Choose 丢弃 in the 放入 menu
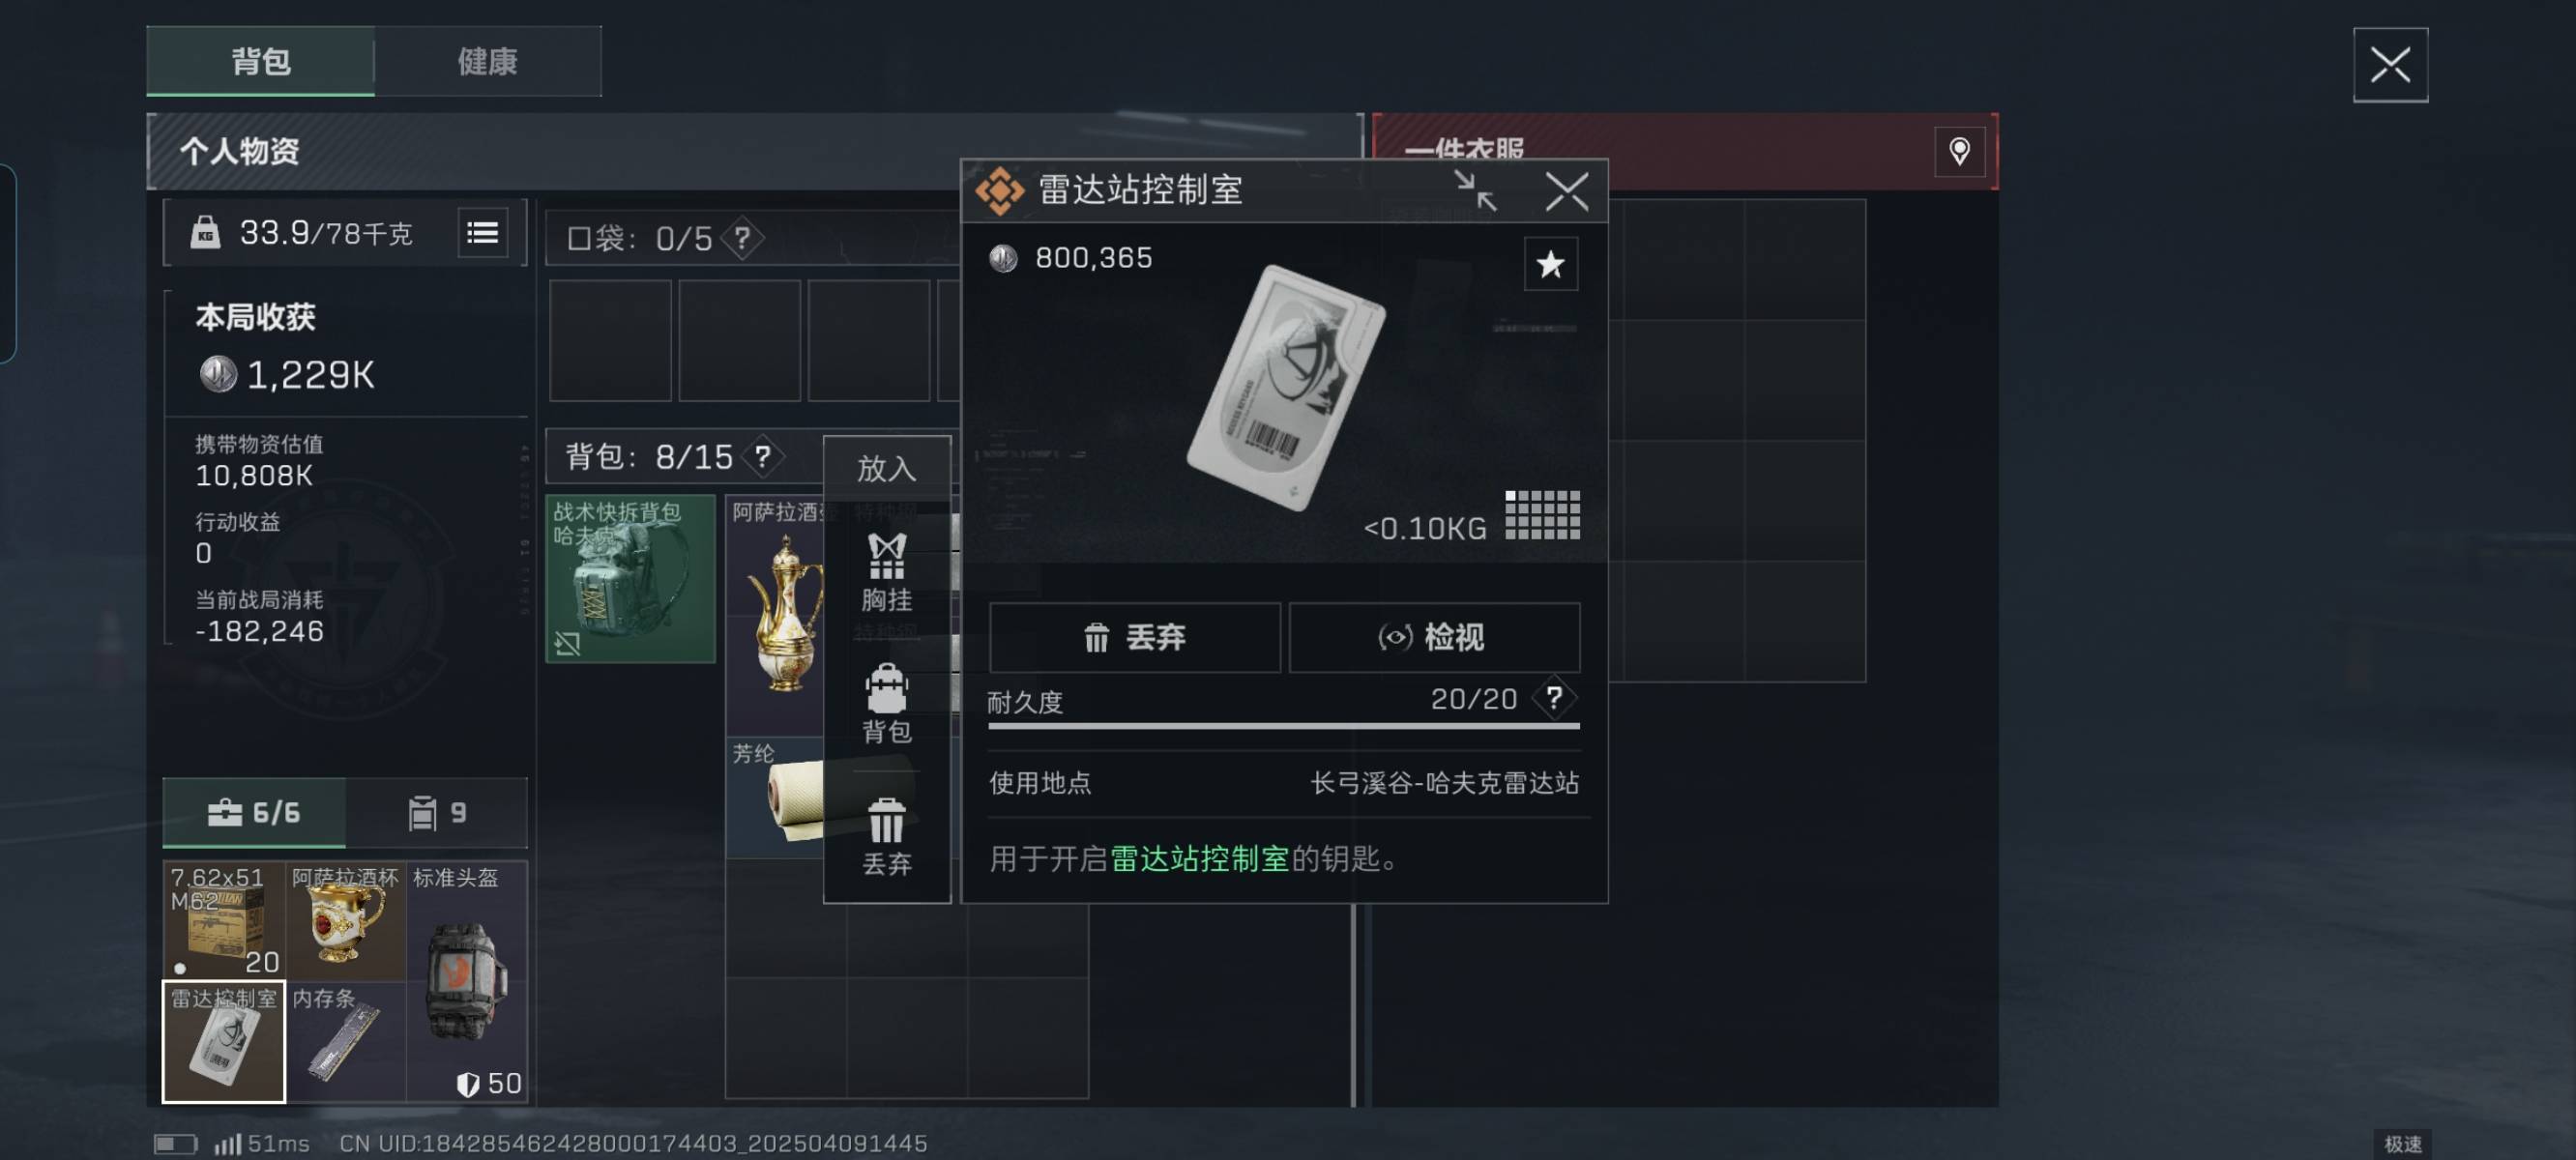 click(x=886, y=837)
